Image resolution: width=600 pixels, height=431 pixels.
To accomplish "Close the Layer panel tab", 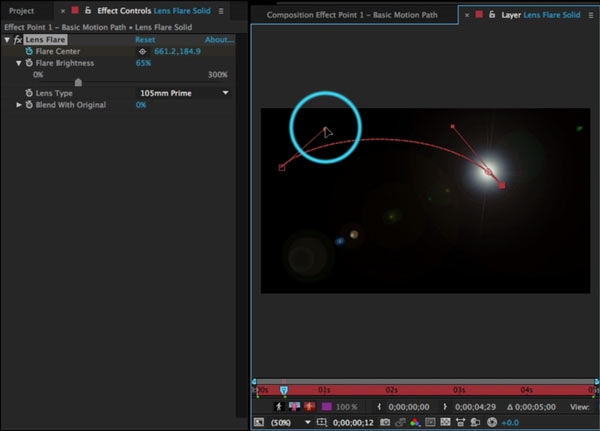I will [467, 15].
